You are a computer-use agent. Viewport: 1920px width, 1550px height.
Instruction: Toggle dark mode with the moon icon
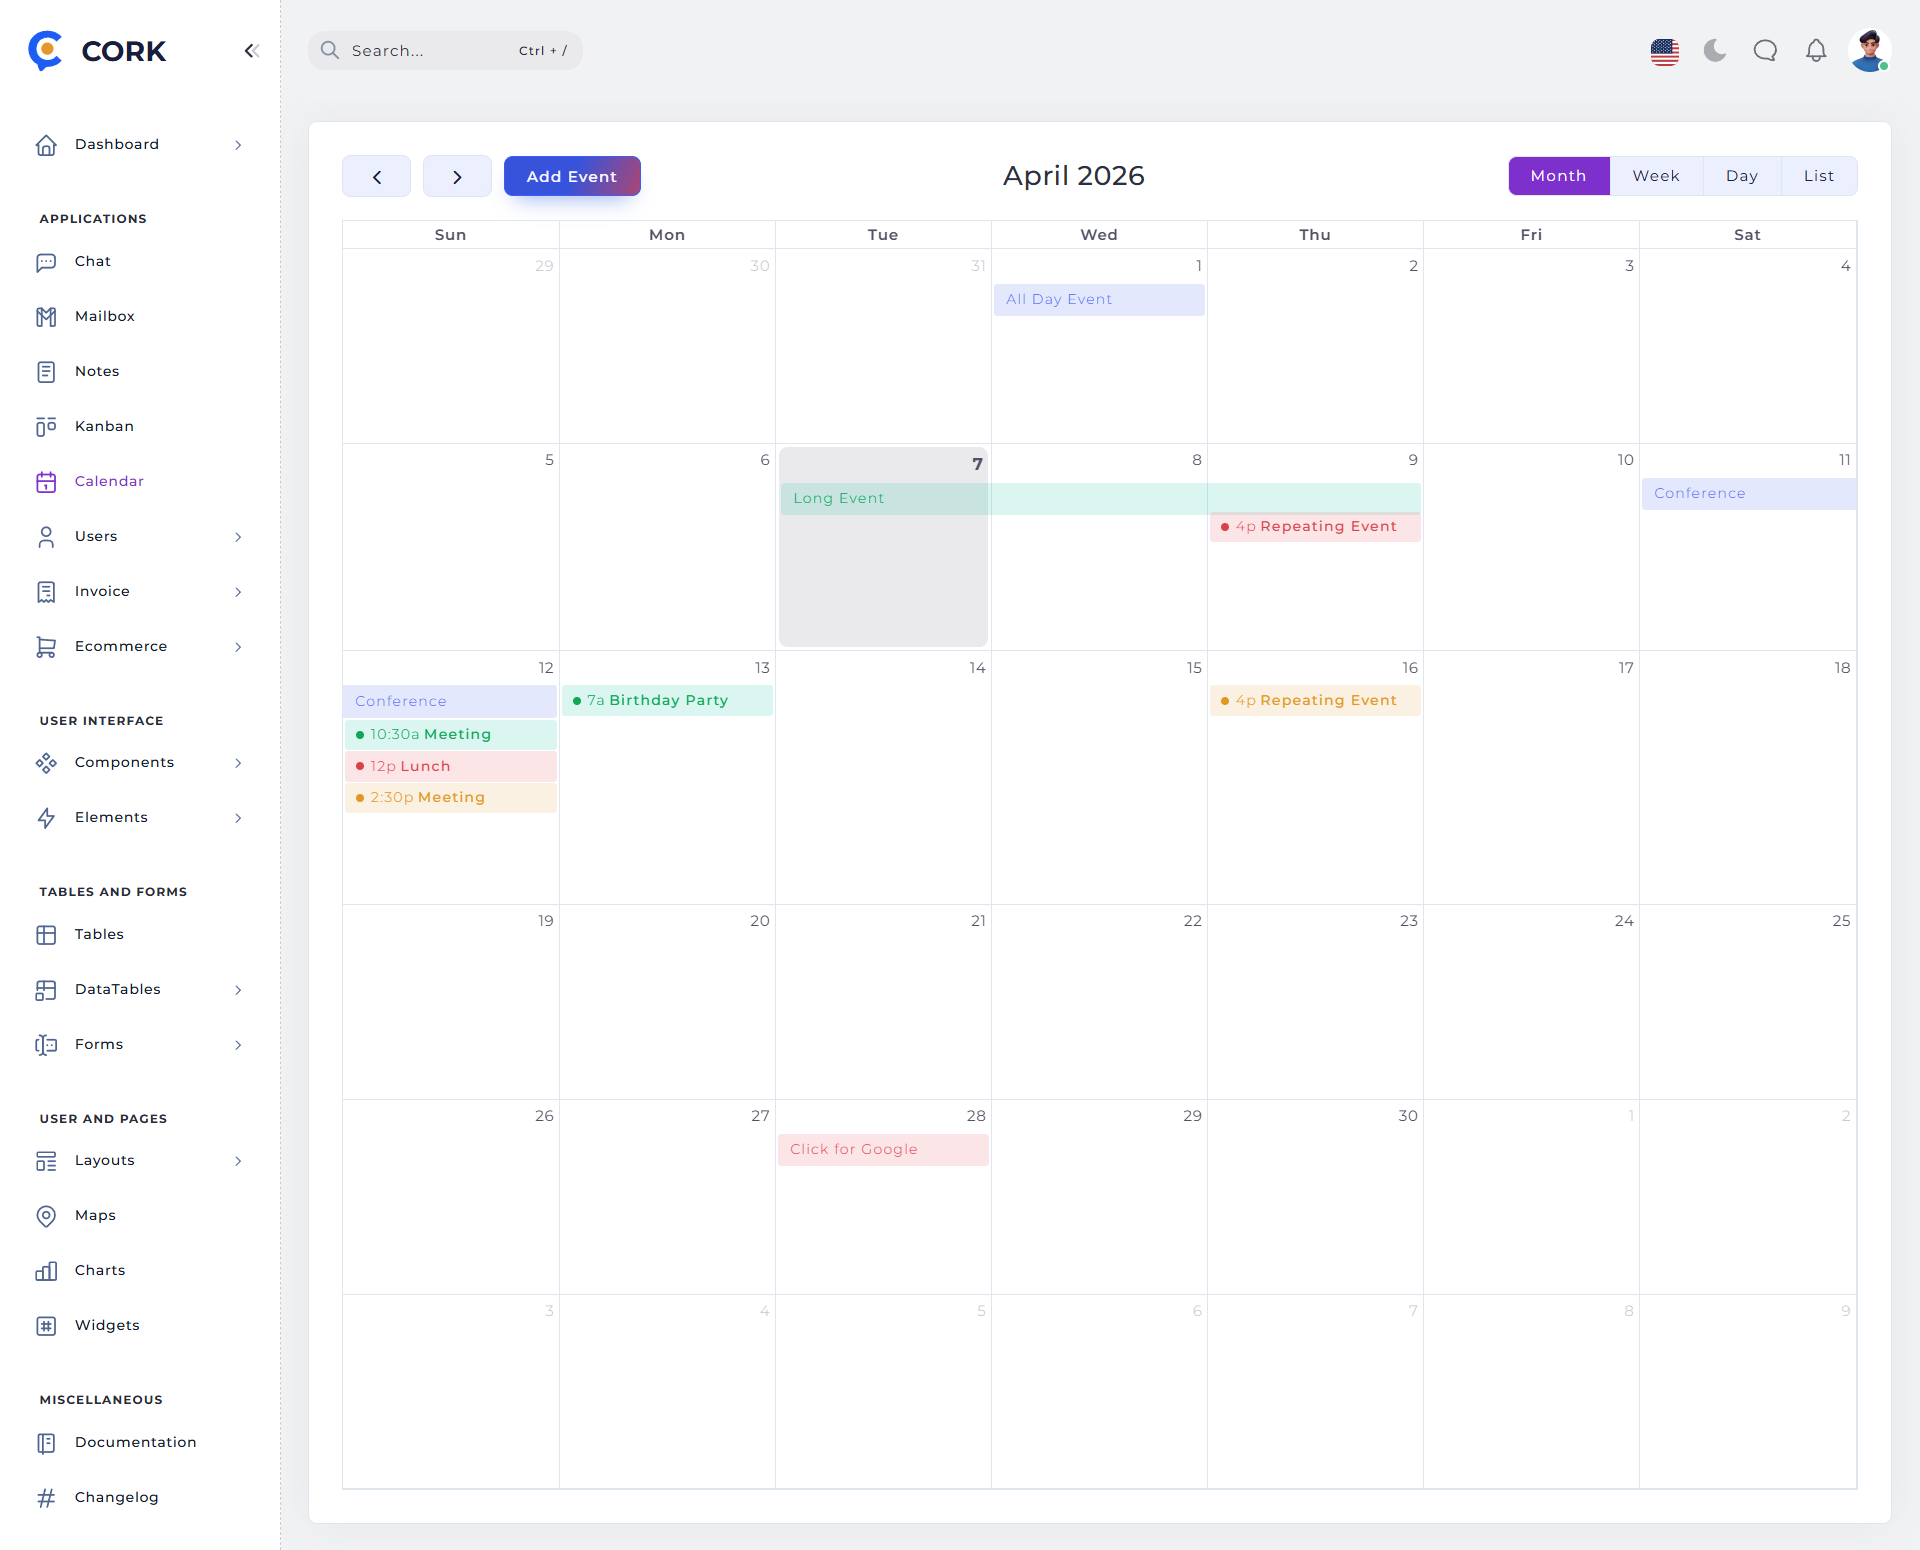point(1715,50)
